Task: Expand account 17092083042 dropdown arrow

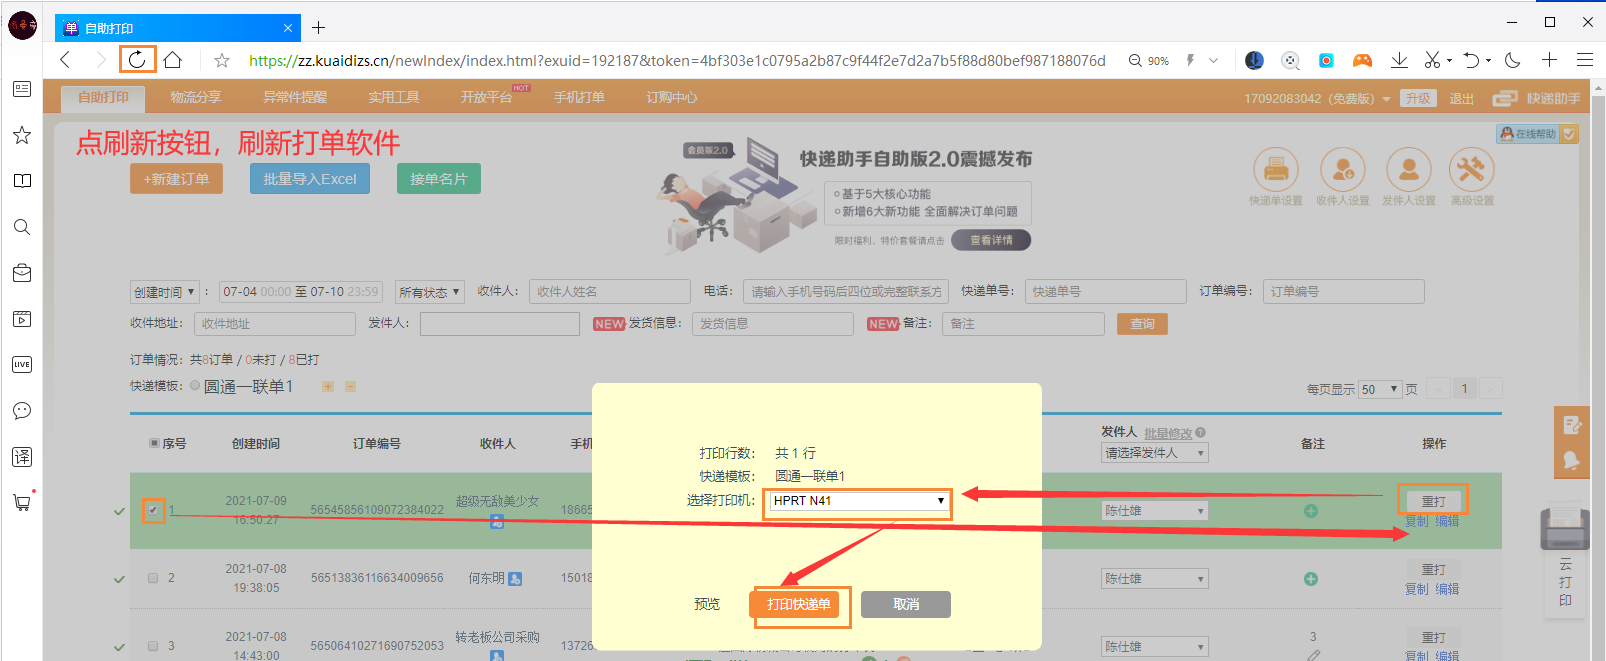Action: tap(1386, 99)
